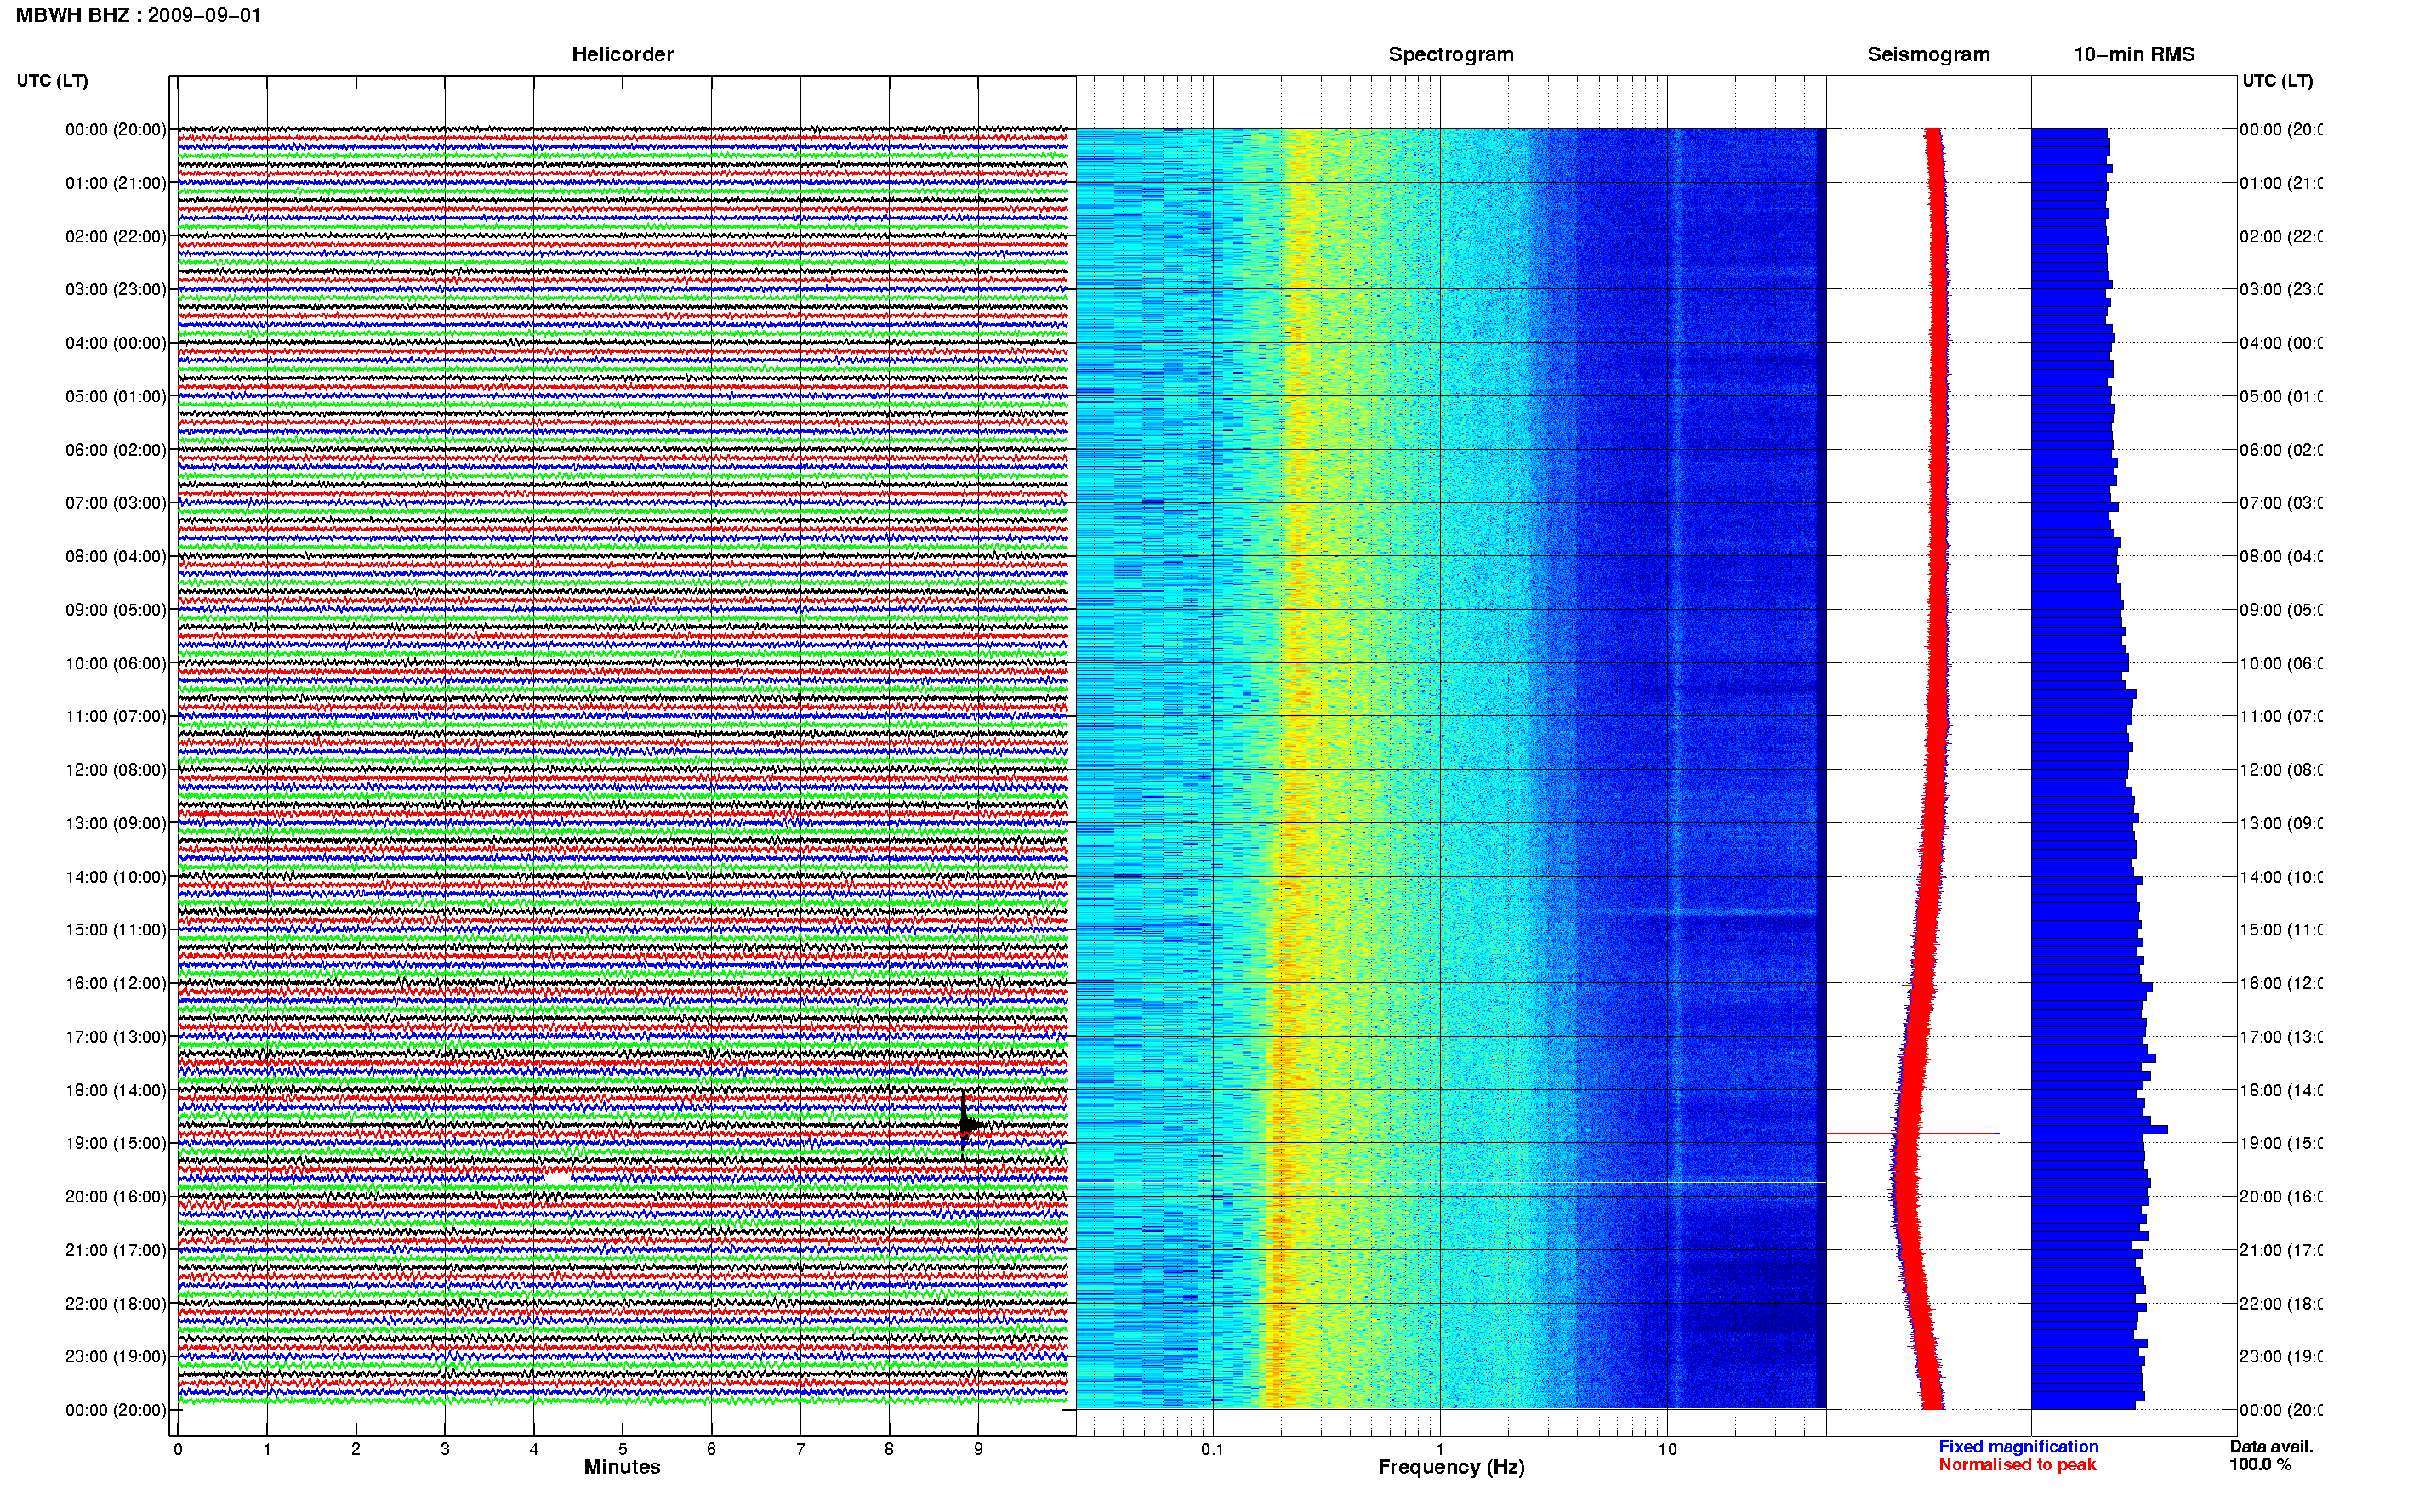Click the 'MBWH BHZ : 2009-09-01' title
This screenshot has height=1512, width=2419.
(138, 15)
